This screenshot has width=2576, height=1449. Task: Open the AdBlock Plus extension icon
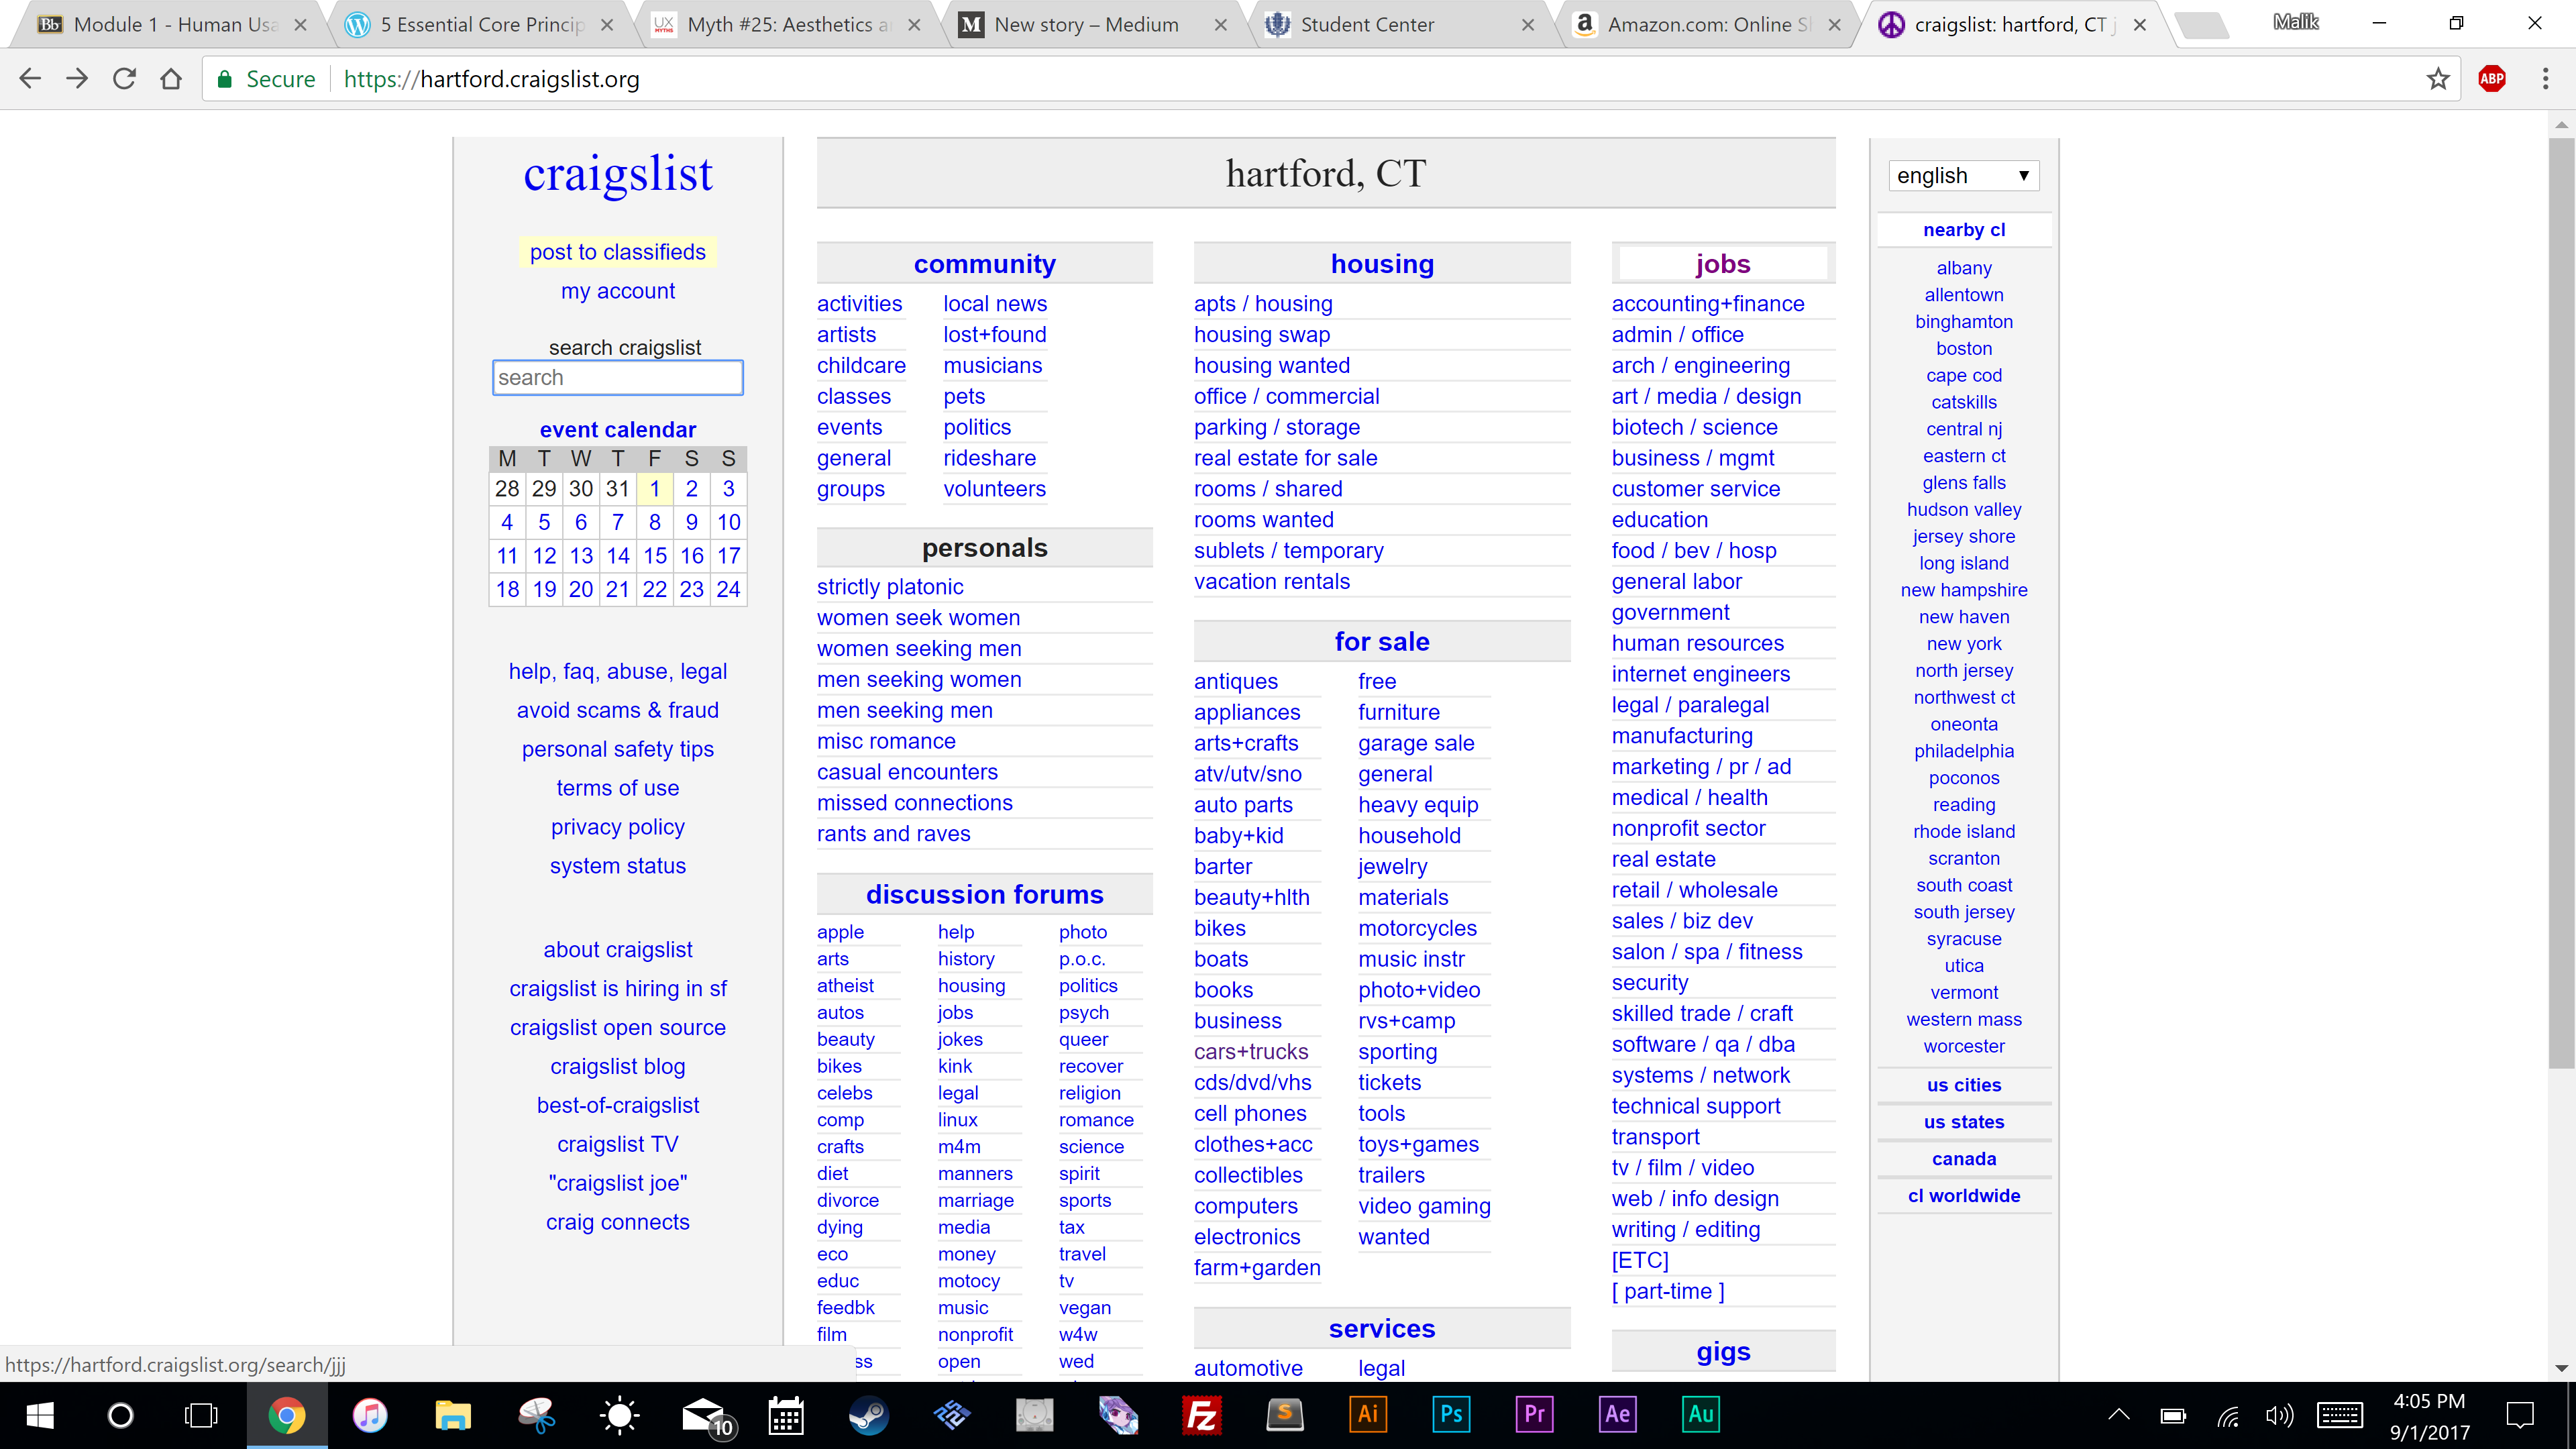[2491, 79]
